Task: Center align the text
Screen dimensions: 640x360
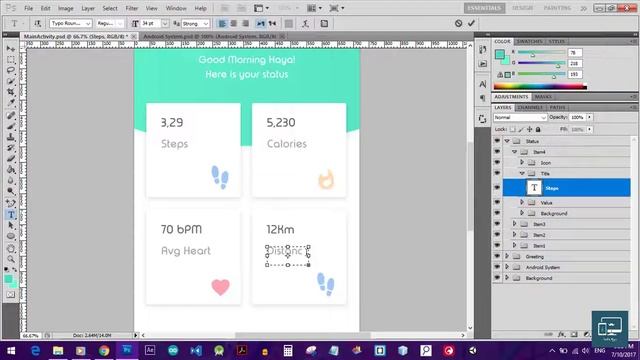Action: 234,24
